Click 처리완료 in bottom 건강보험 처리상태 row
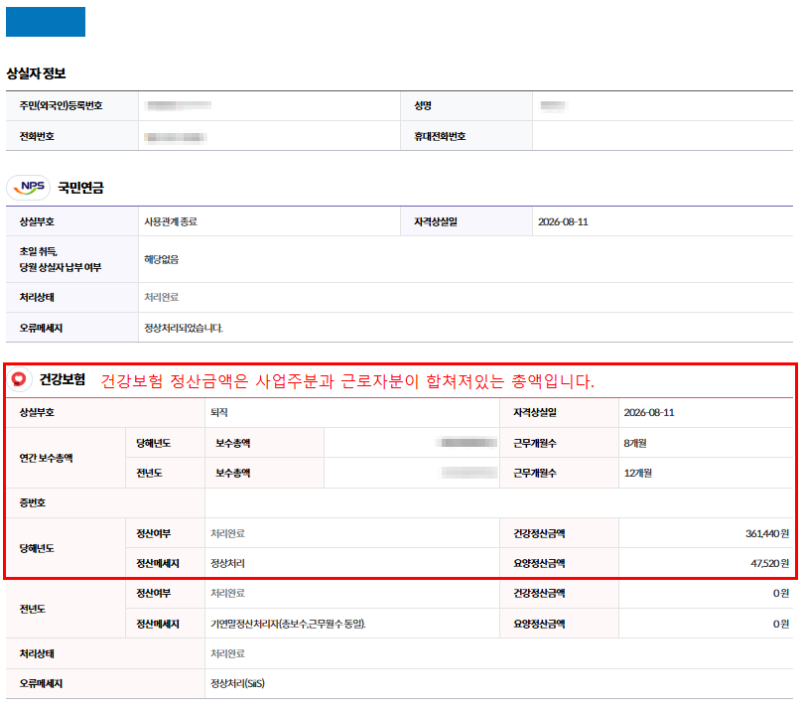Screen dimensions: 800x707 coord(228,653)
